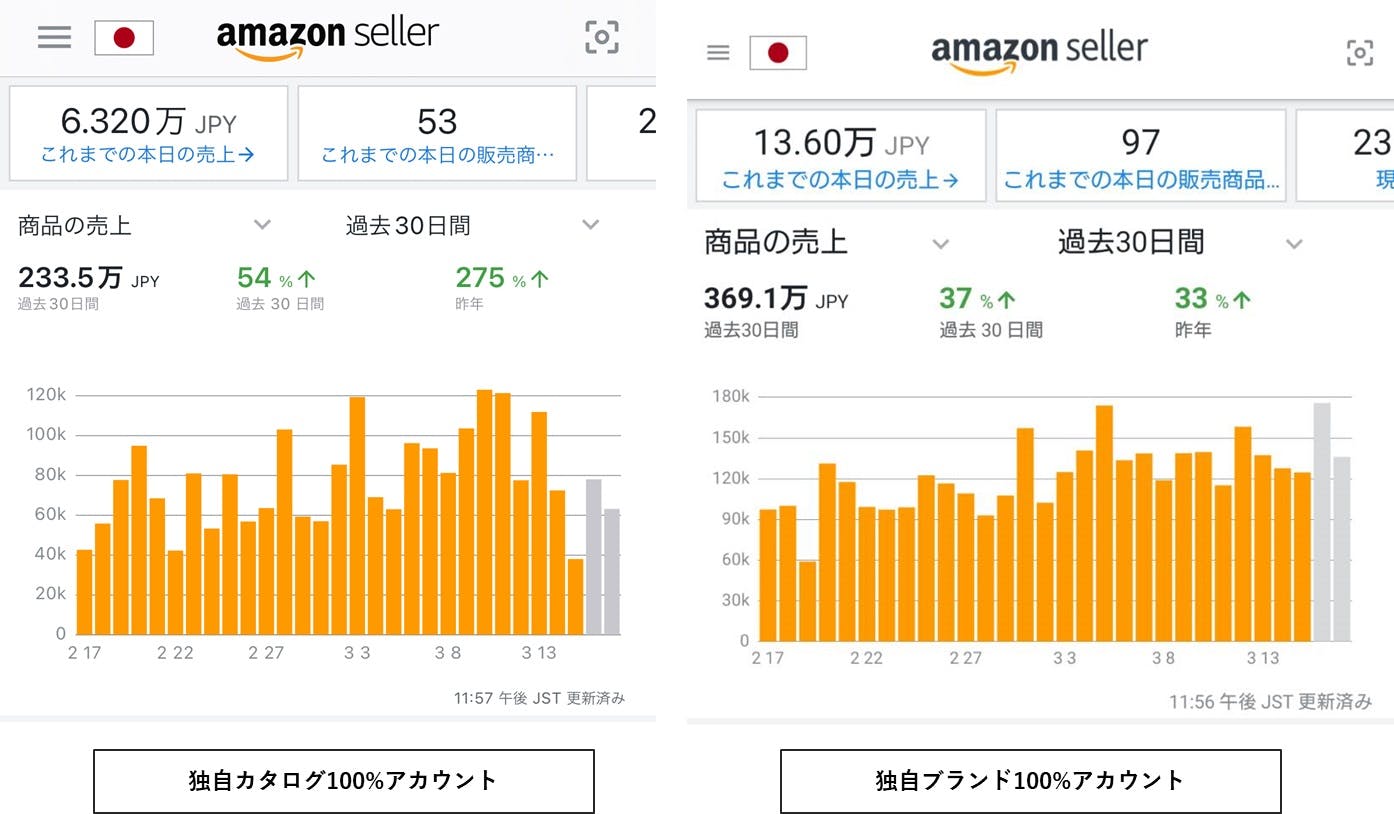The width and height of the screenshot is (1394, 814).
Task: Click the right amazon seller logo
Action: 1039,52
